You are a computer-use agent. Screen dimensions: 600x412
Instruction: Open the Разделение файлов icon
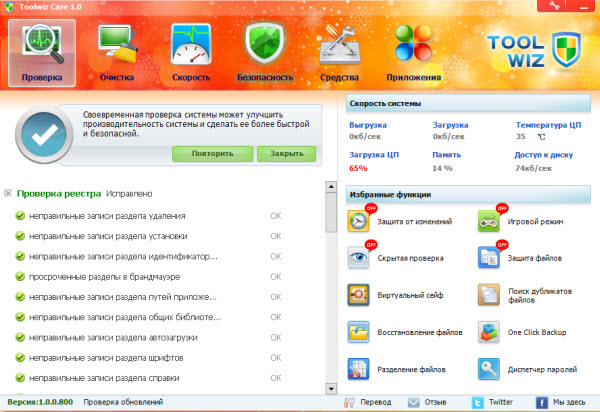click(358, 369)
